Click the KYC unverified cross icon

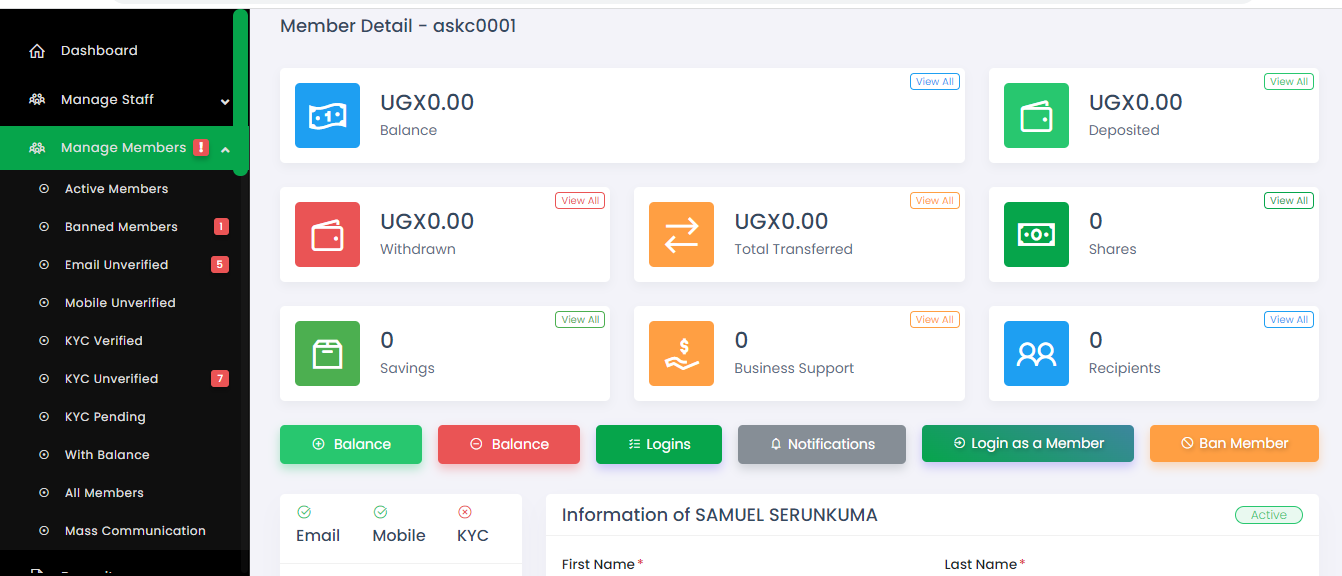pyautogui.click(x=464, y=512)
